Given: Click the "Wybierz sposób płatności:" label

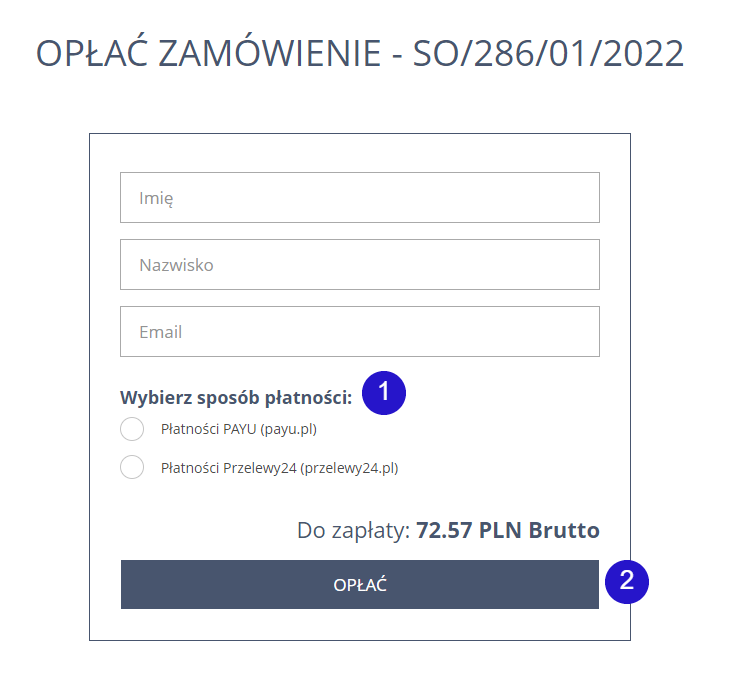Looking at the screenshot, I should 236,398.
